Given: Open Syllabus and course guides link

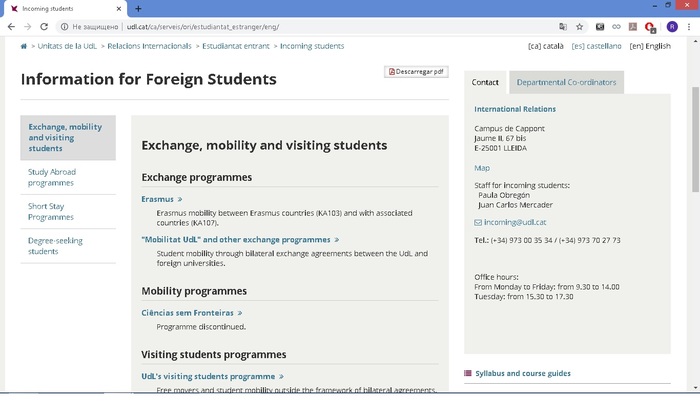Looking at the screenshot, I should (522, 373).
